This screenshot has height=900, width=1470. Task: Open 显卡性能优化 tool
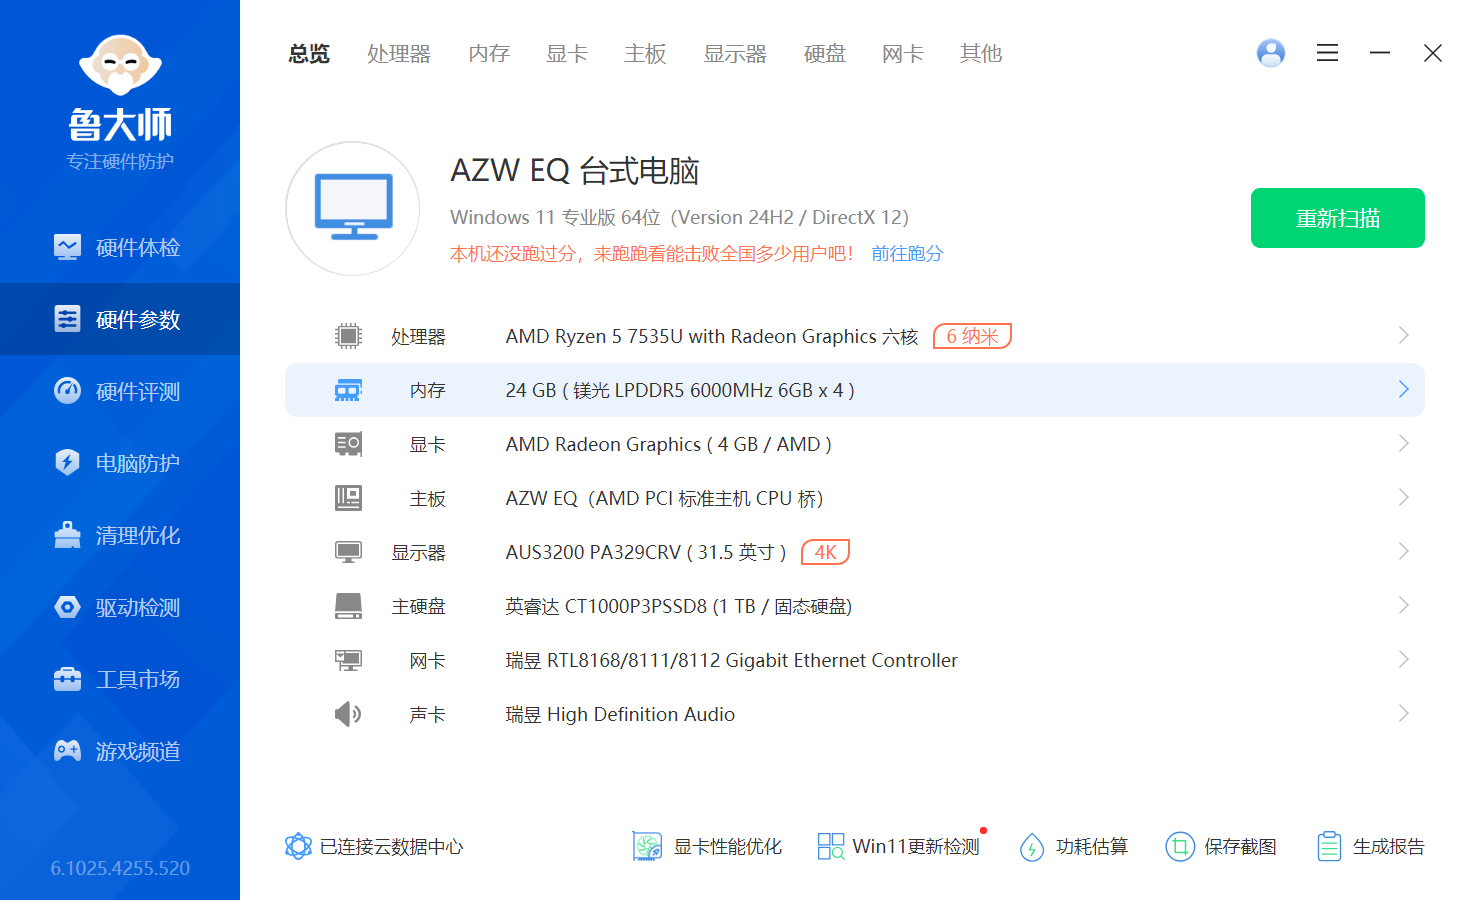[x=707, y=847]
